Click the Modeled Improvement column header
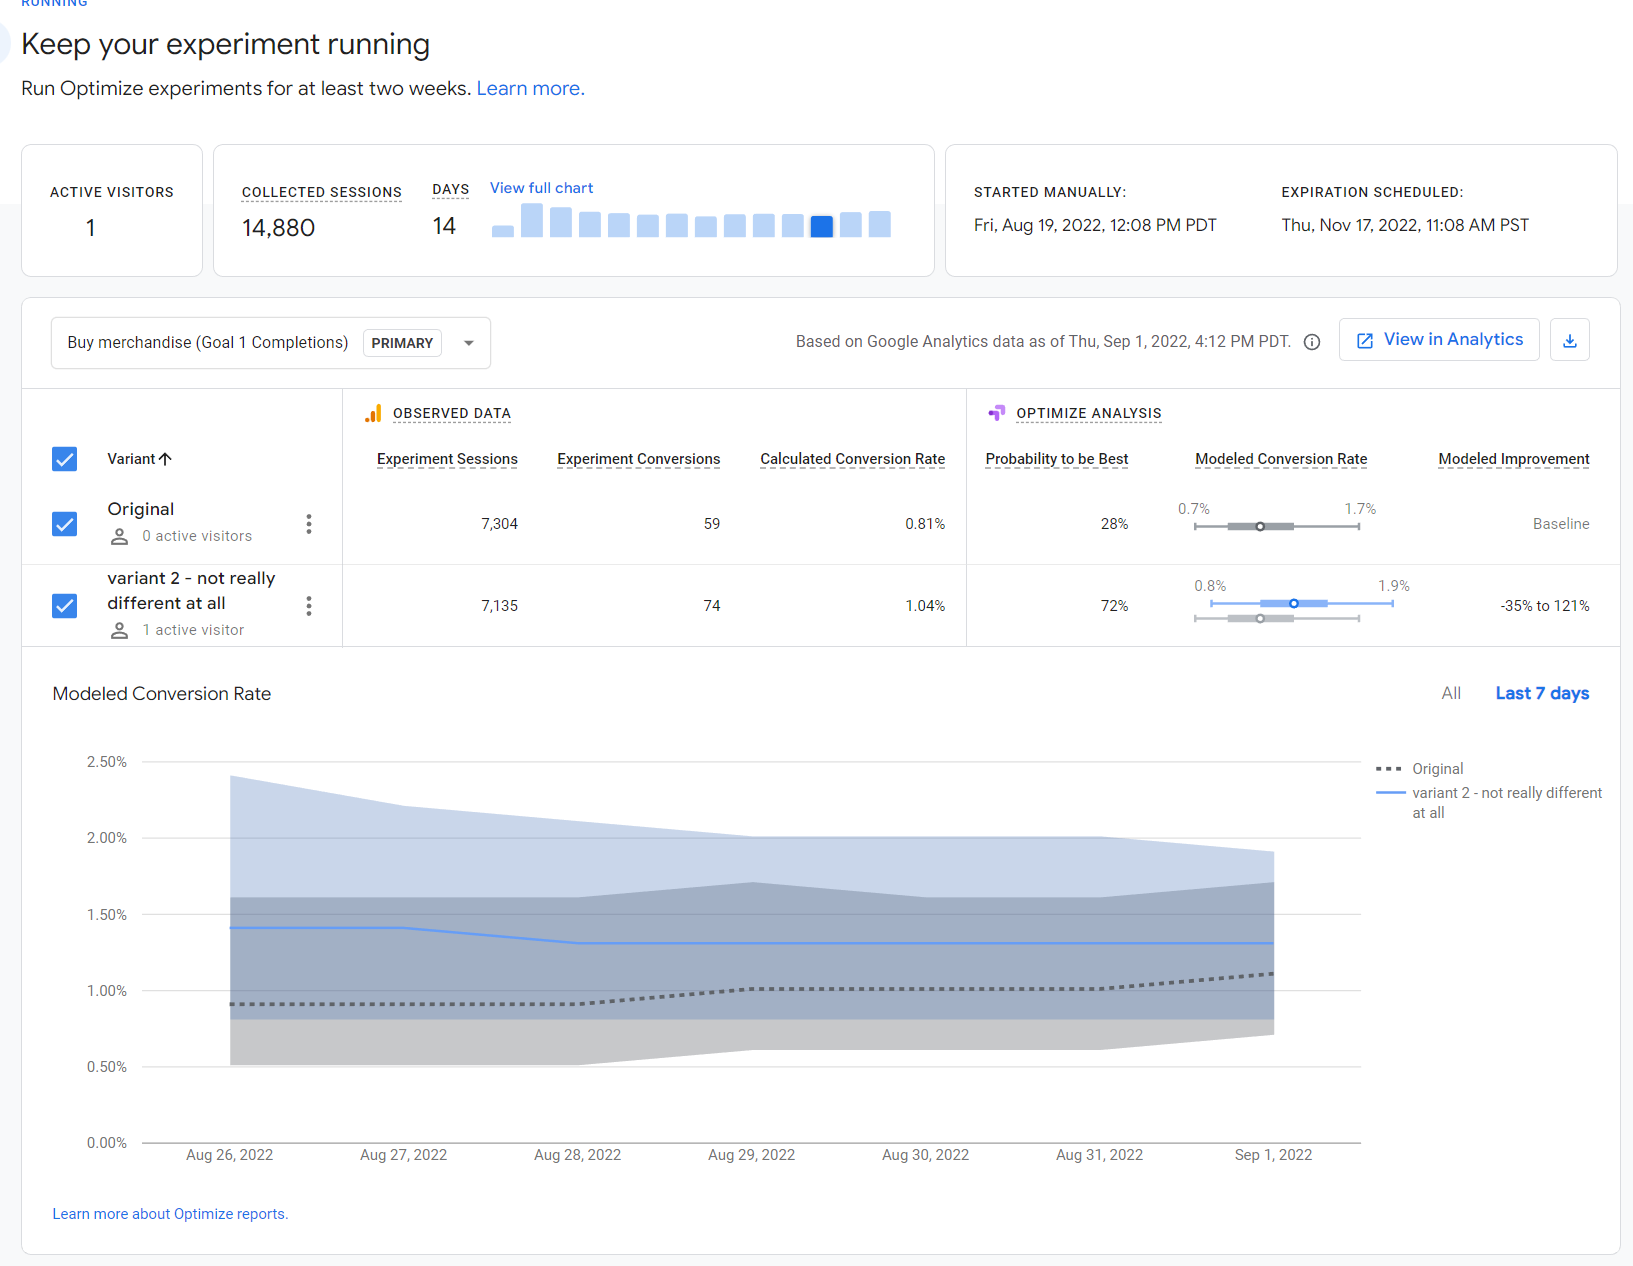The image size is (1633, 1266). [x=1513, y=459]
